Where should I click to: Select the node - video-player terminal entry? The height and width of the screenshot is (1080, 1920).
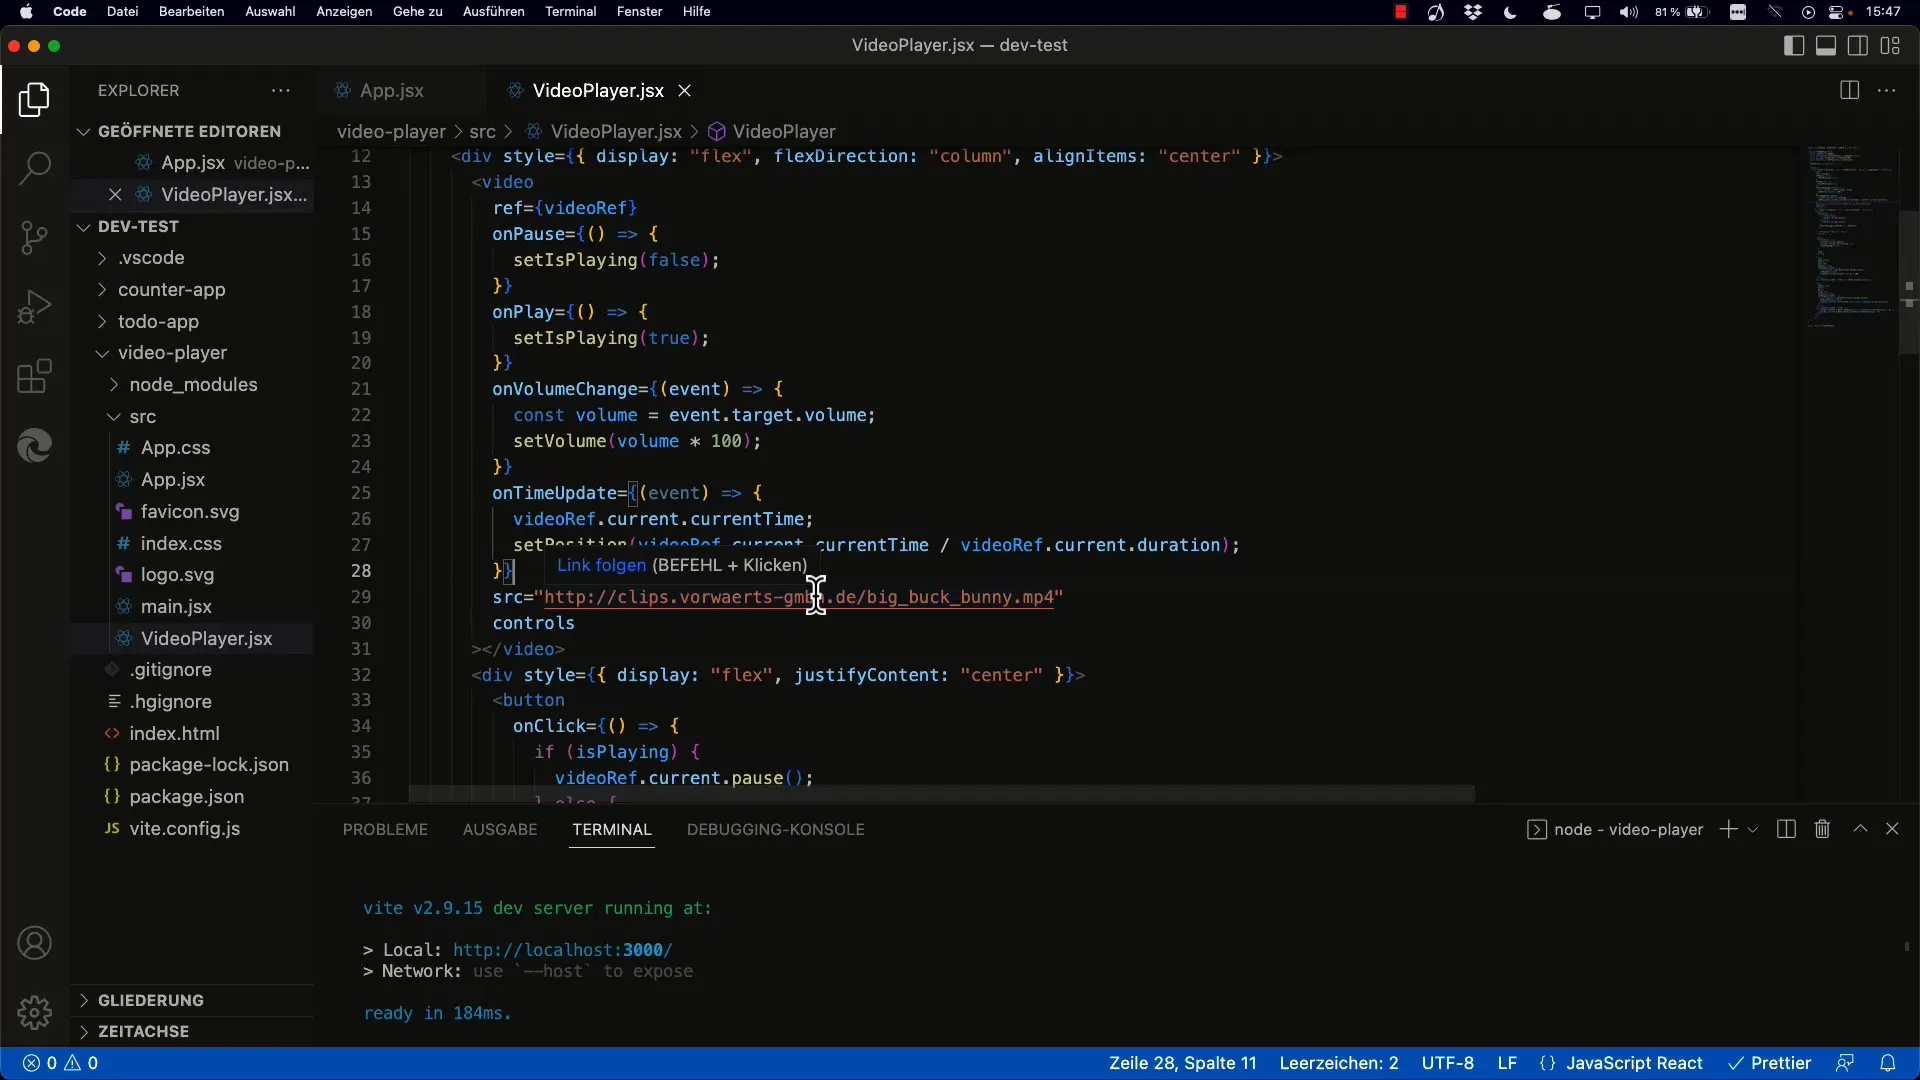click(1615, 829)
